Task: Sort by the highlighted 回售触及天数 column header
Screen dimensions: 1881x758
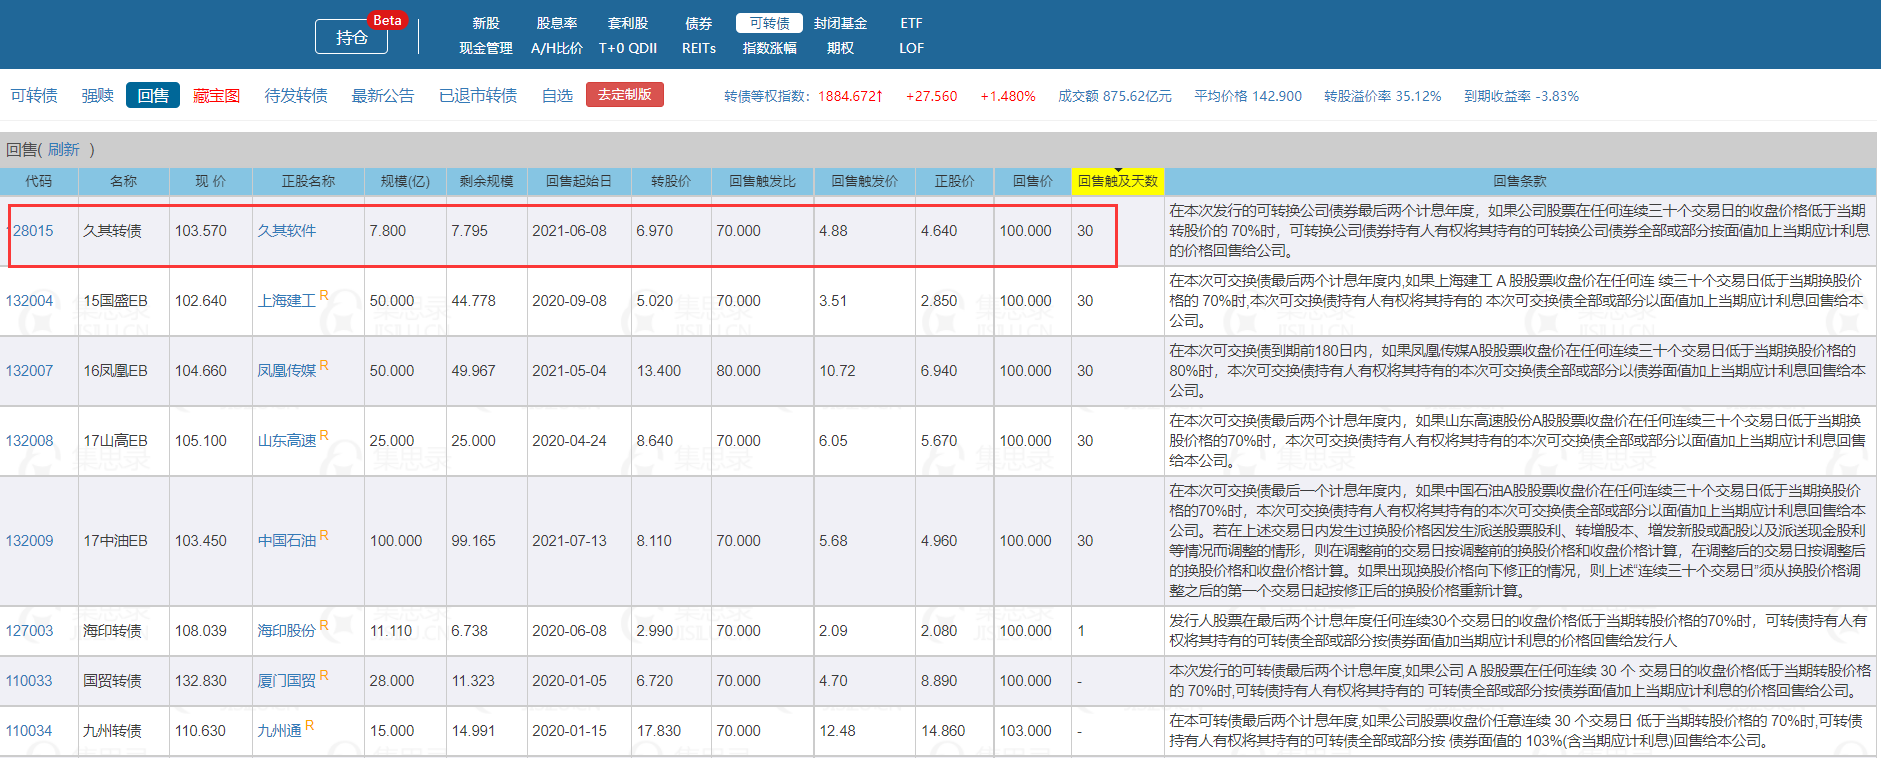Action: pos(1117,181)
